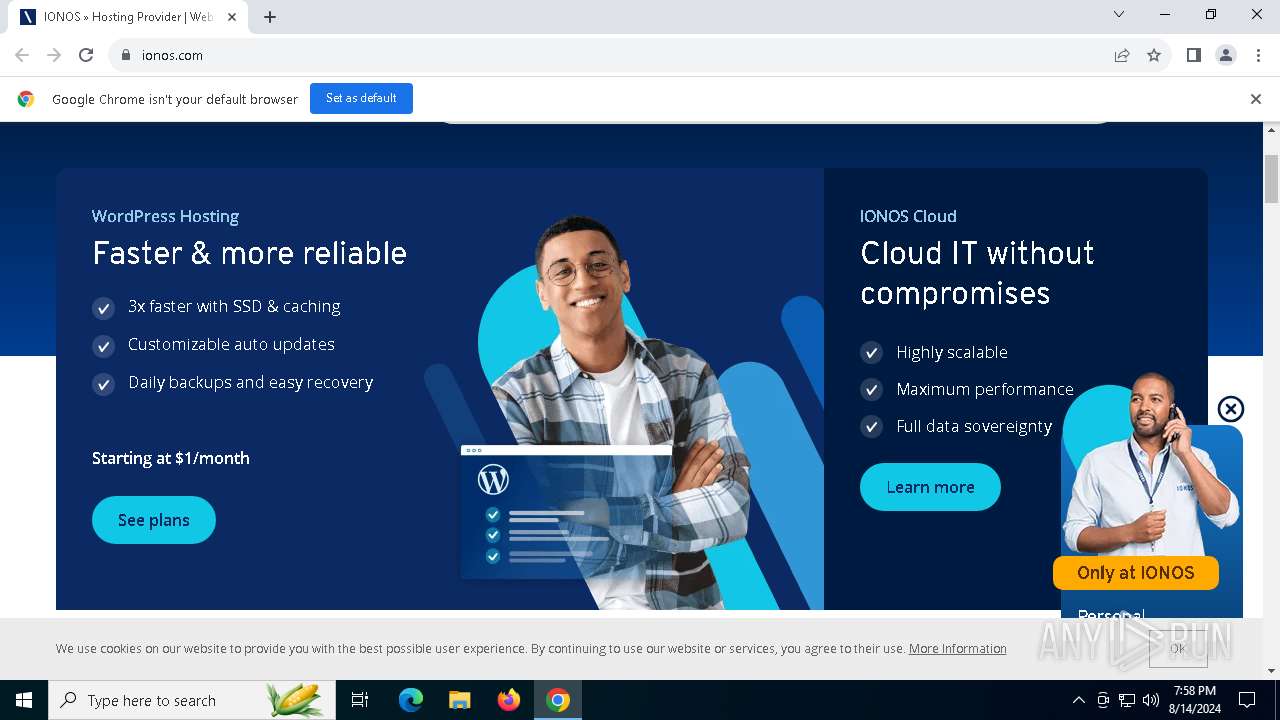Click the 'Cloud IT without compromises' headline
Image resolution: width=1280 pixels, height=720 pixels.
[977, 273]
